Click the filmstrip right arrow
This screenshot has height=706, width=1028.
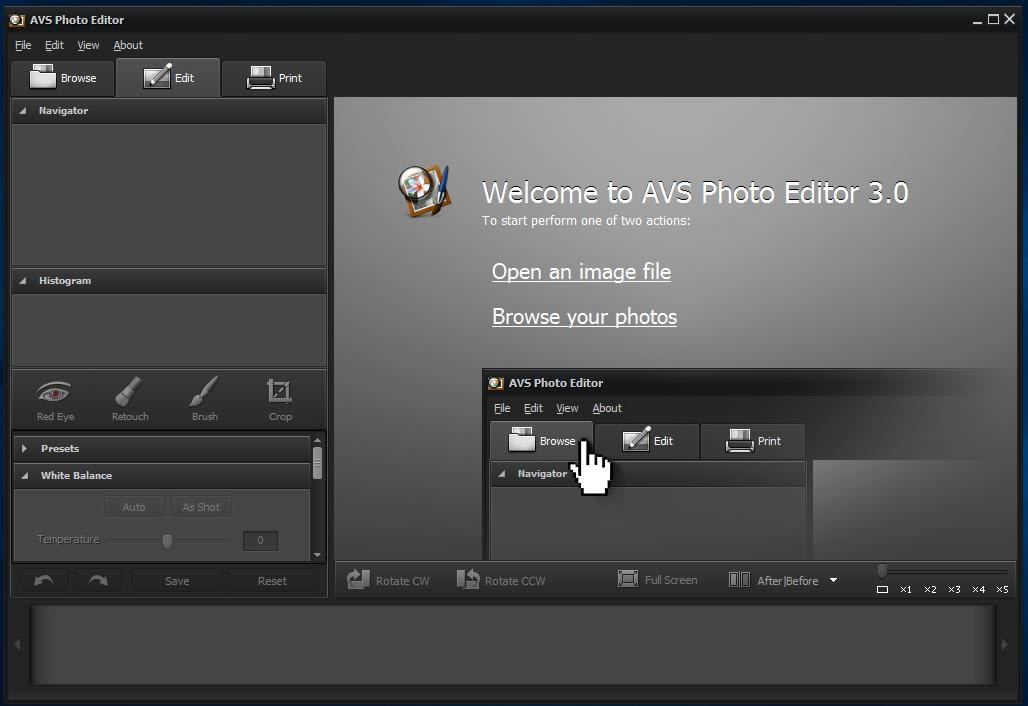point(1004,645)
